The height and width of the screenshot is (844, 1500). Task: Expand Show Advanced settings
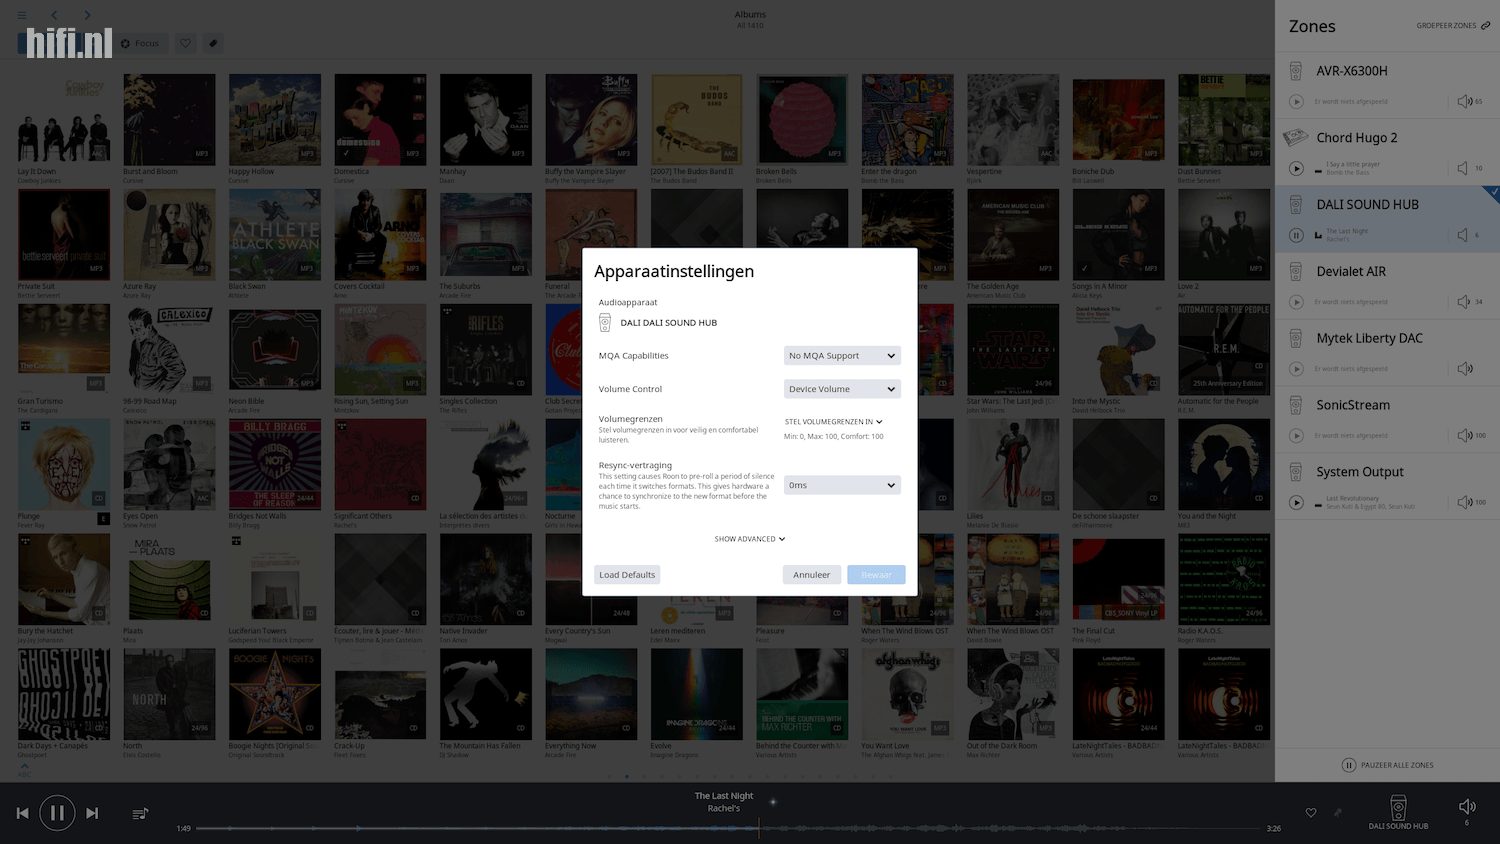[750, 539]
